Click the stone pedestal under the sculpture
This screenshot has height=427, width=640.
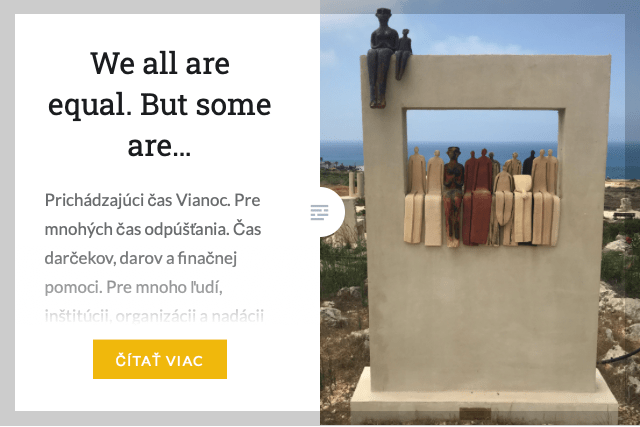(484, 396)
